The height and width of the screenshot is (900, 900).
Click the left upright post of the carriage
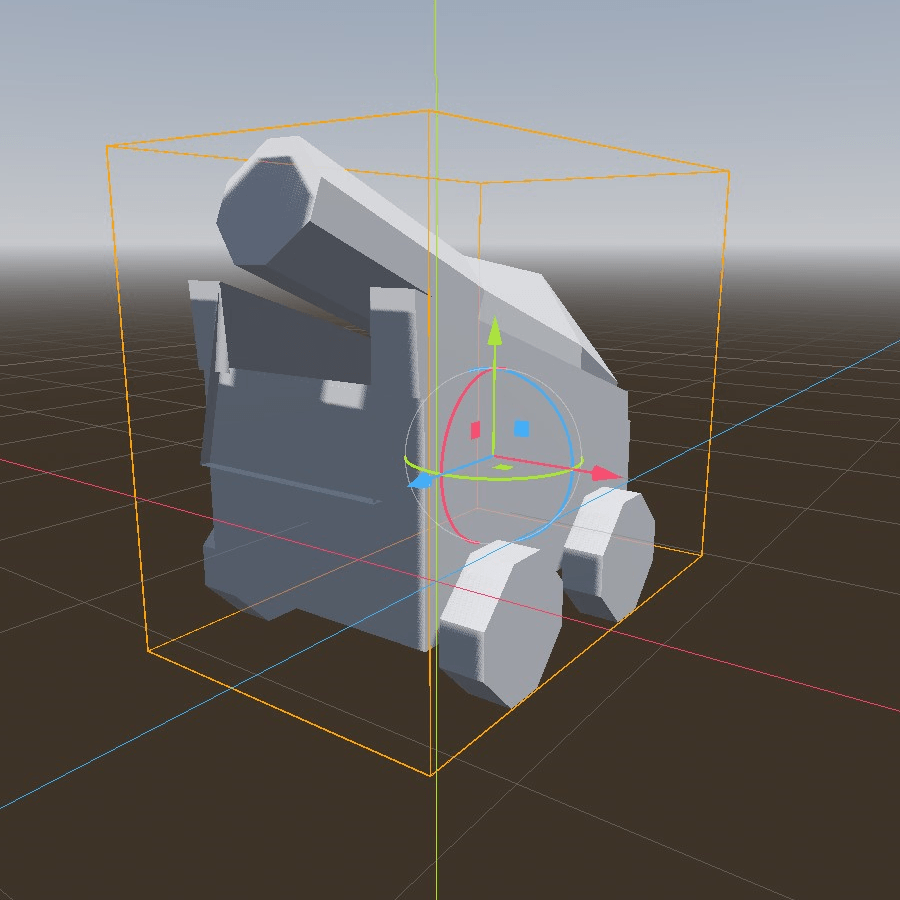204,323
